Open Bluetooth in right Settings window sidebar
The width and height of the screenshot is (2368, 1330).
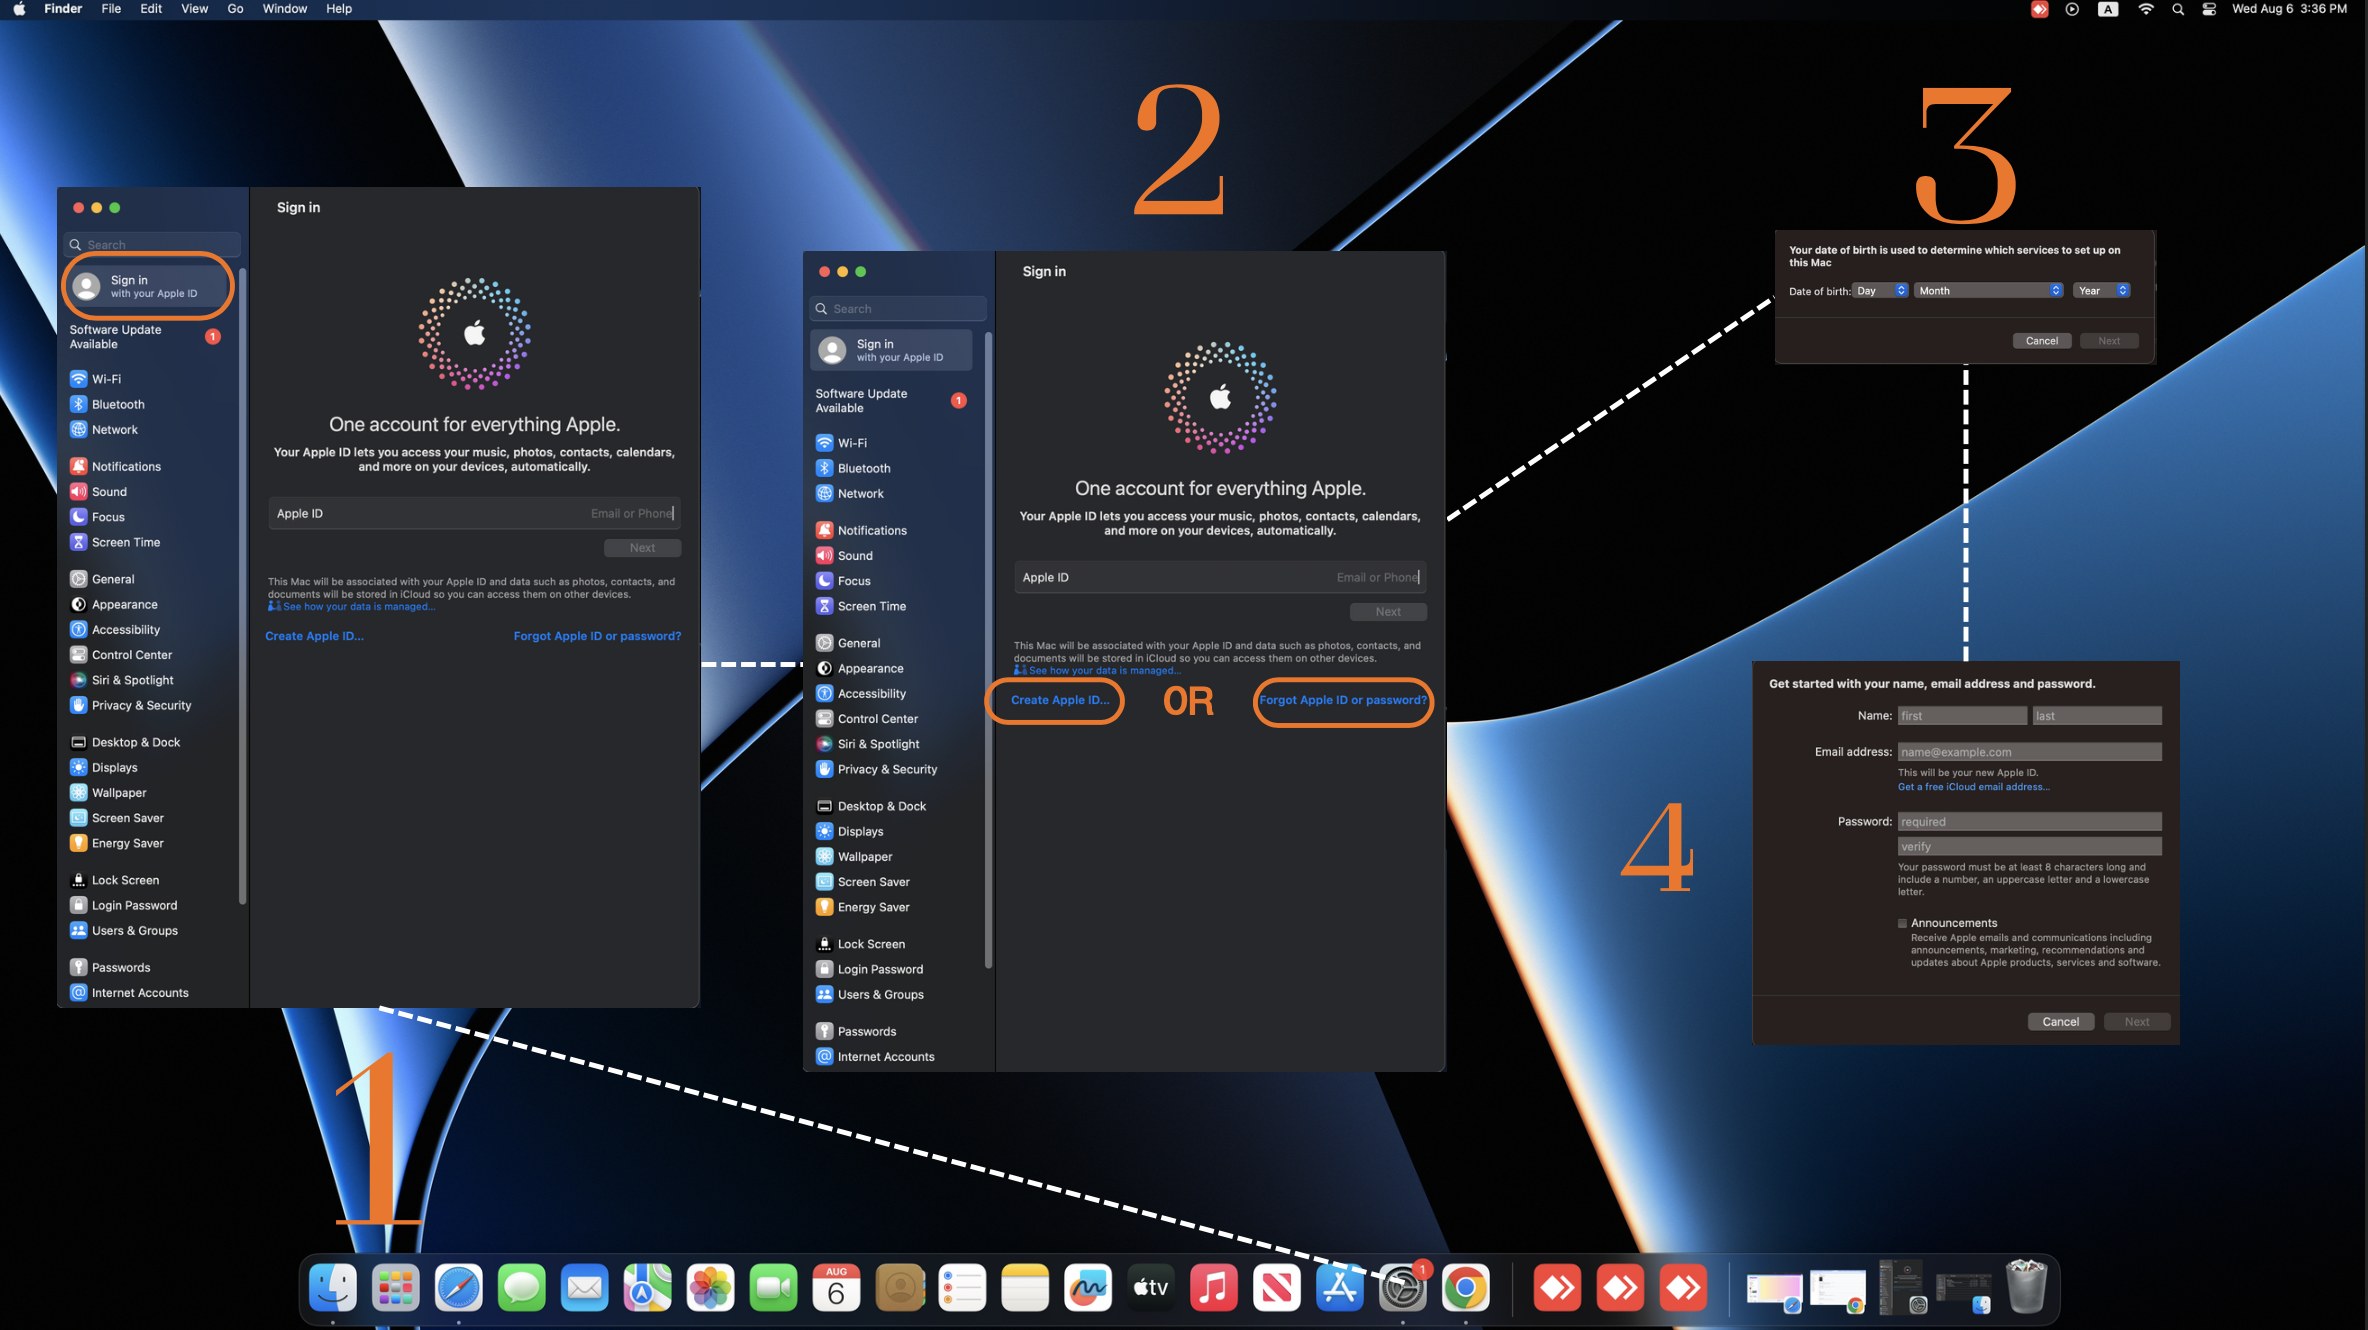[864, 469]
